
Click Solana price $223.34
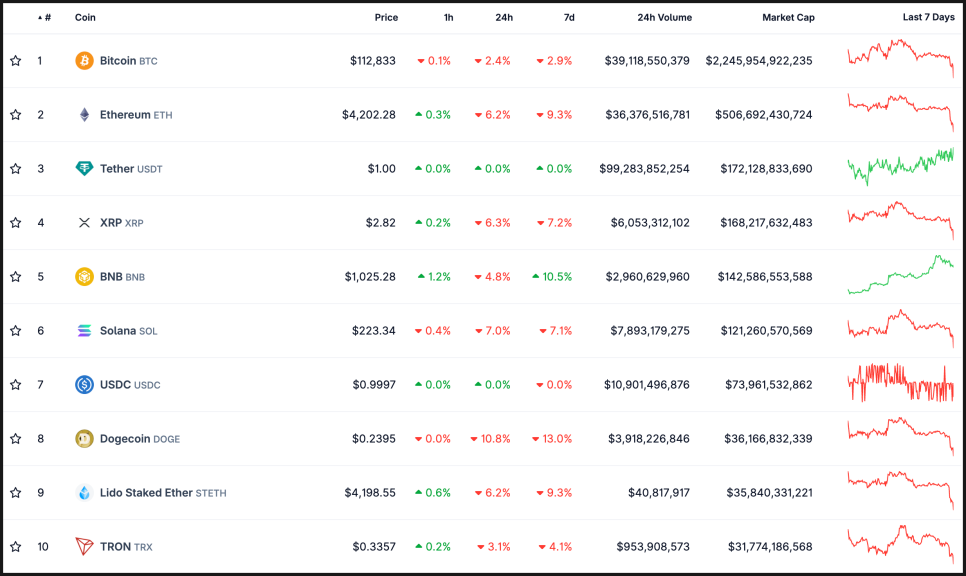[x=374, y=331]
